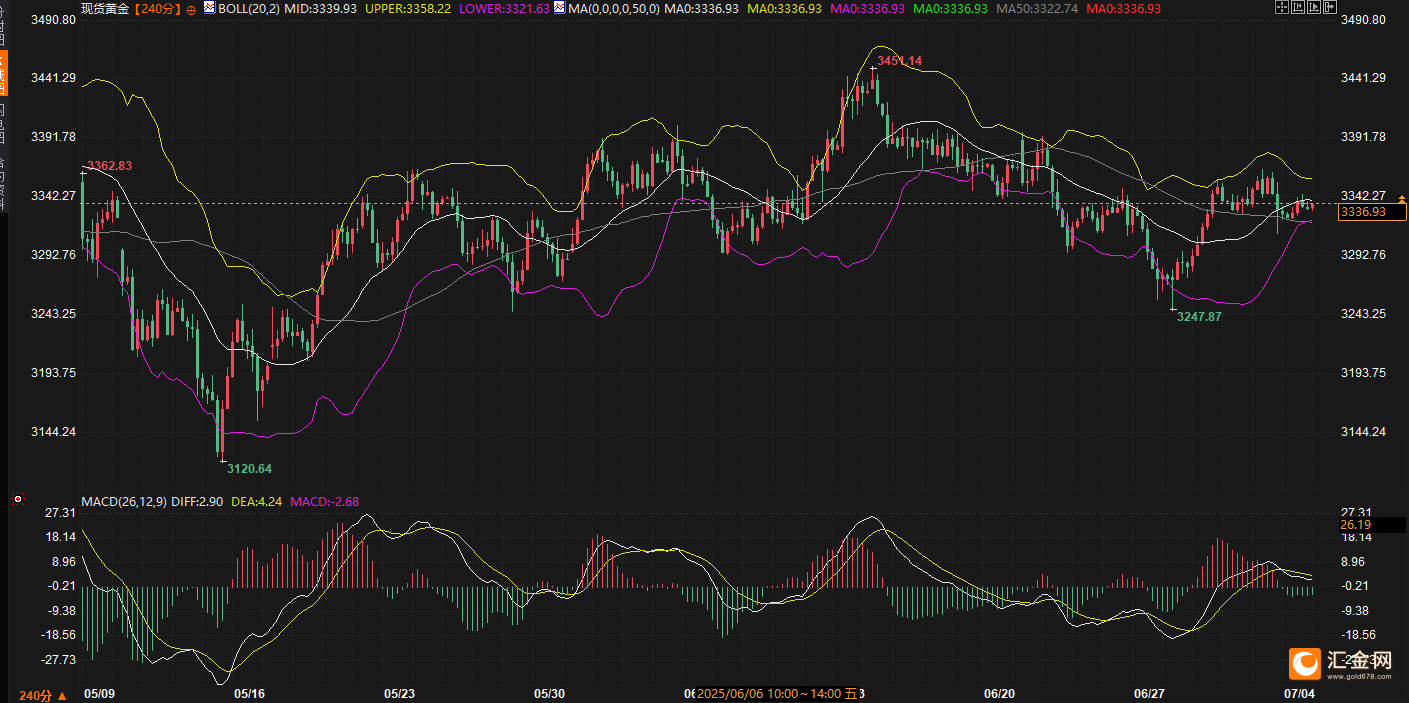Click the orange circled-plus icon after 240分

(191, 9)
